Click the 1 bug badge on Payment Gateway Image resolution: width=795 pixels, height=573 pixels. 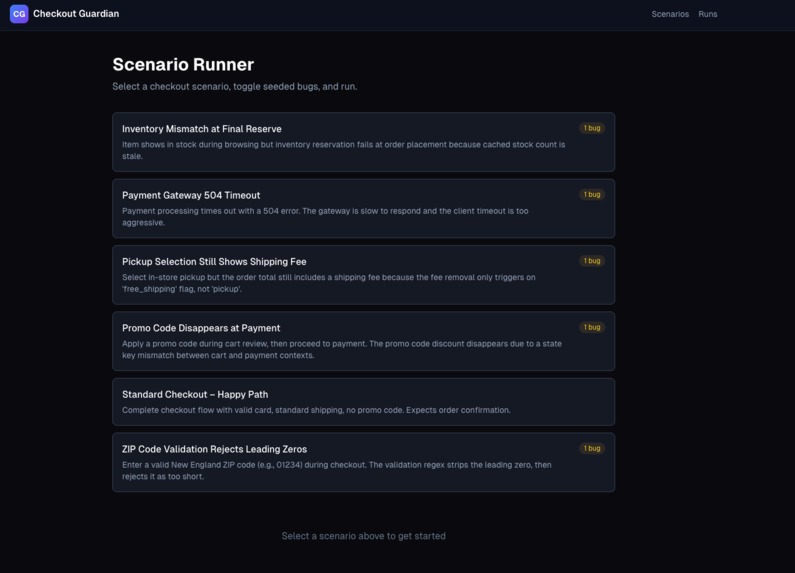592,195
